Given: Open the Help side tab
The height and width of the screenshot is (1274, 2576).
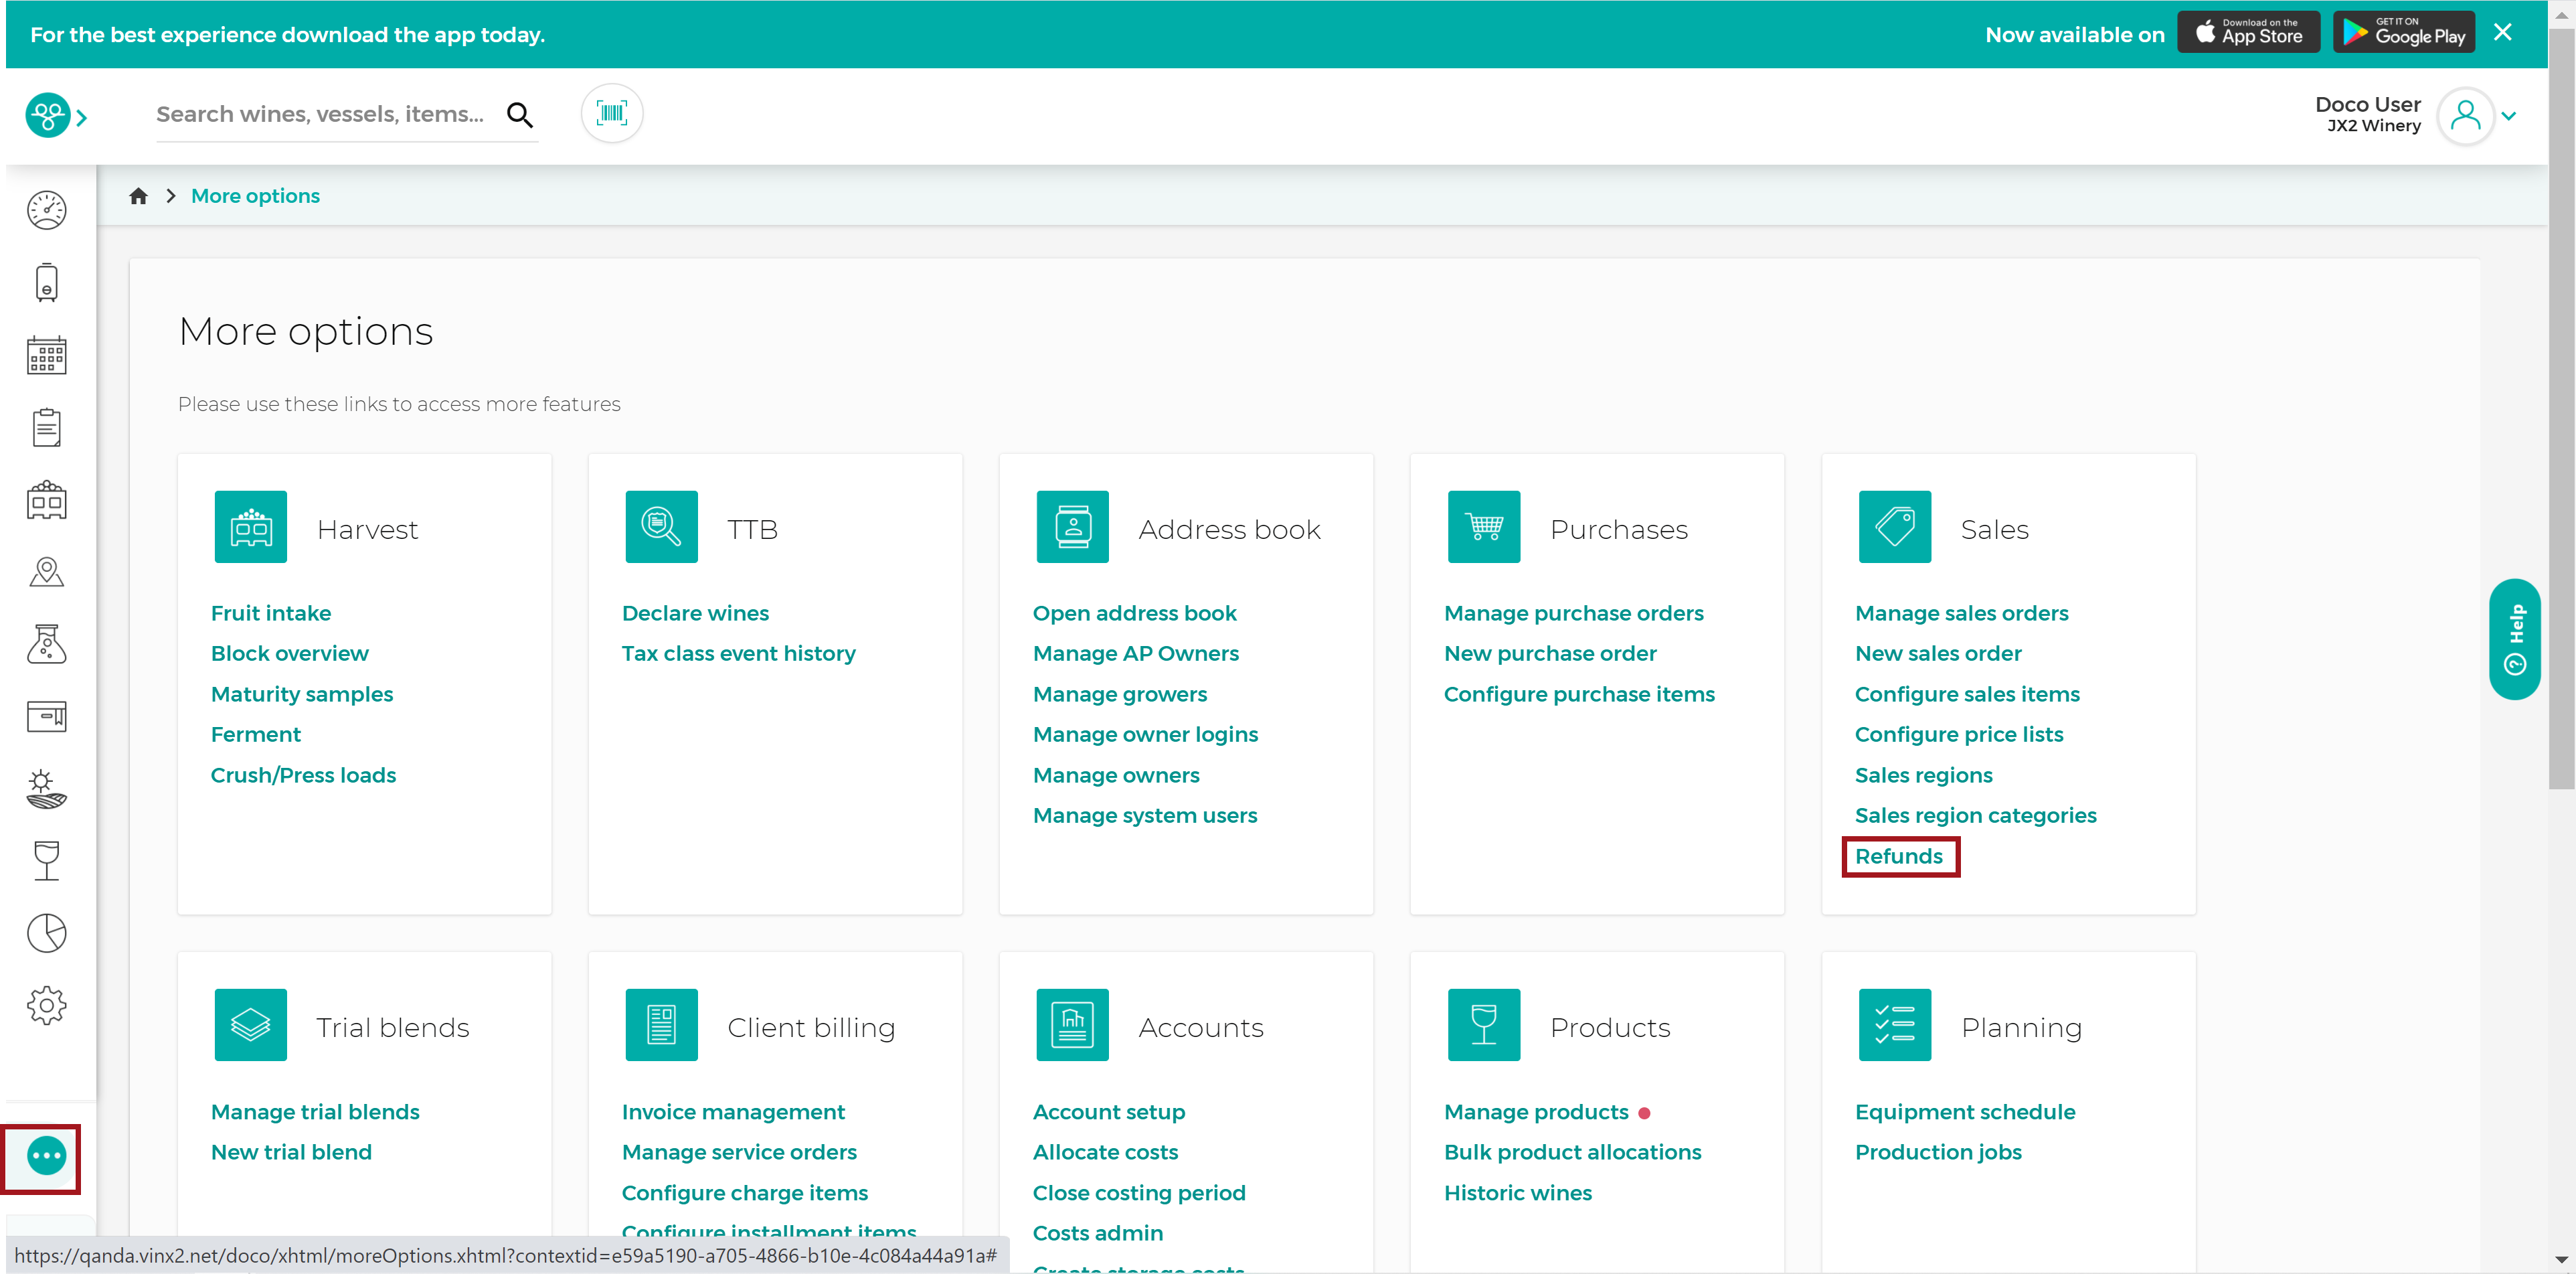Looking at the screenshot, I should pos(2515,639).
